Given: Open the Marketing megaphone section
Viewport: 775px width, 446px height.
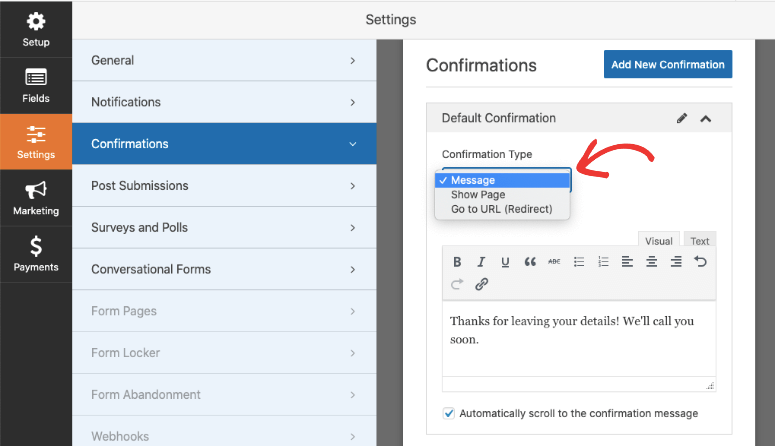Looking at the screenshot, I should pyautogui.click(x=36, y=198).
